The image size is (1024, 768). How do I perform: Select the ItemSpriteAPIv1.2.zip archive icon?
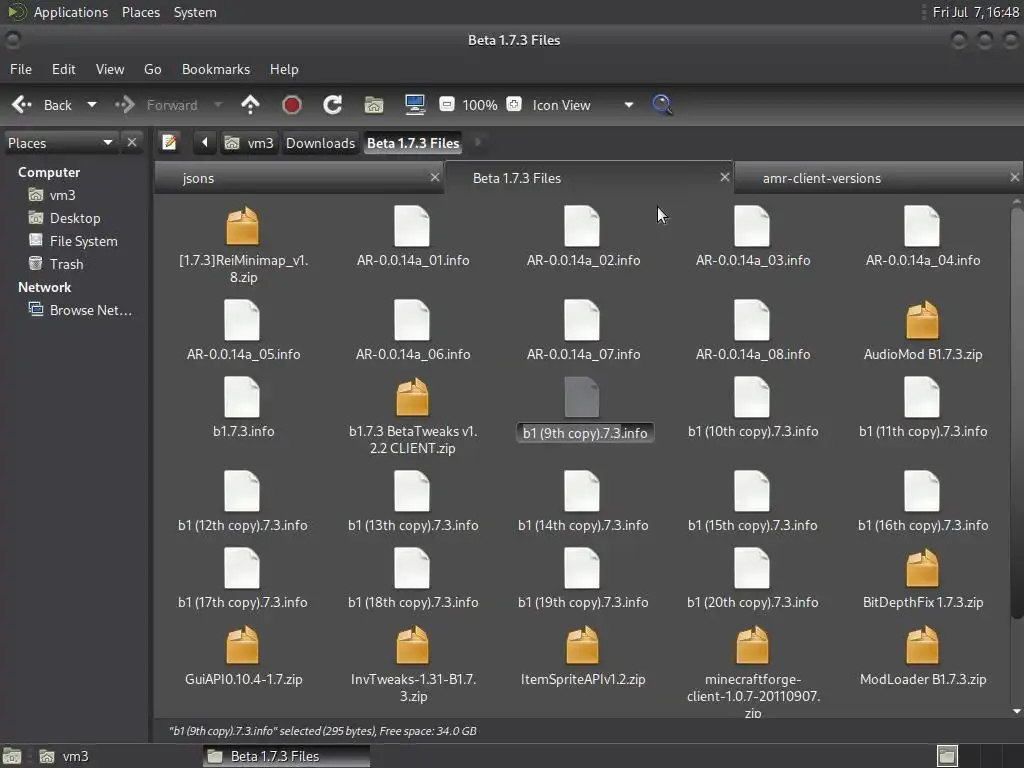click(x=582, y=645)
